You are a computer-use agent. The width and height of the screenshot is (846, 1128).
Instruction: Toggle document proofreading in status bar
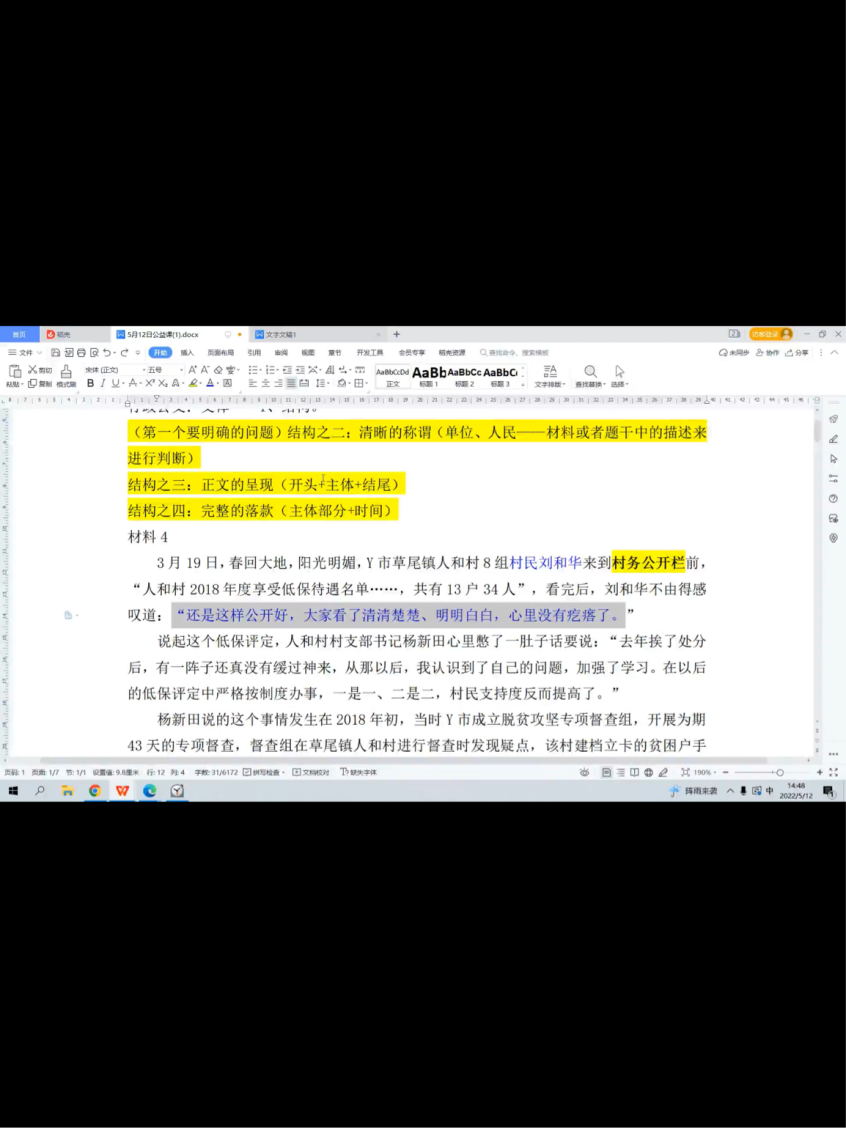(x=310, y=772)
